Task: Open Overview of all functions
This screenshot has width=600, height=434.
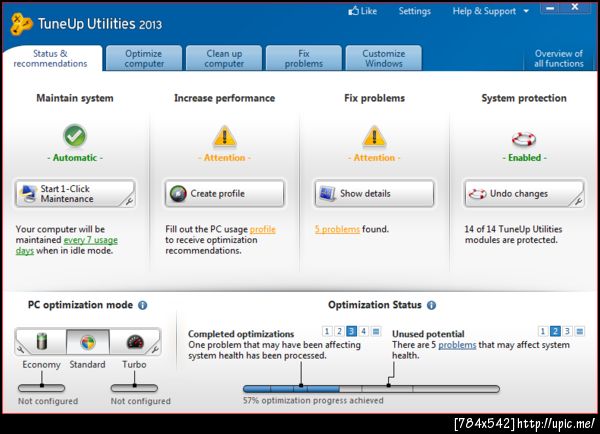Action: tap(559, 59)
